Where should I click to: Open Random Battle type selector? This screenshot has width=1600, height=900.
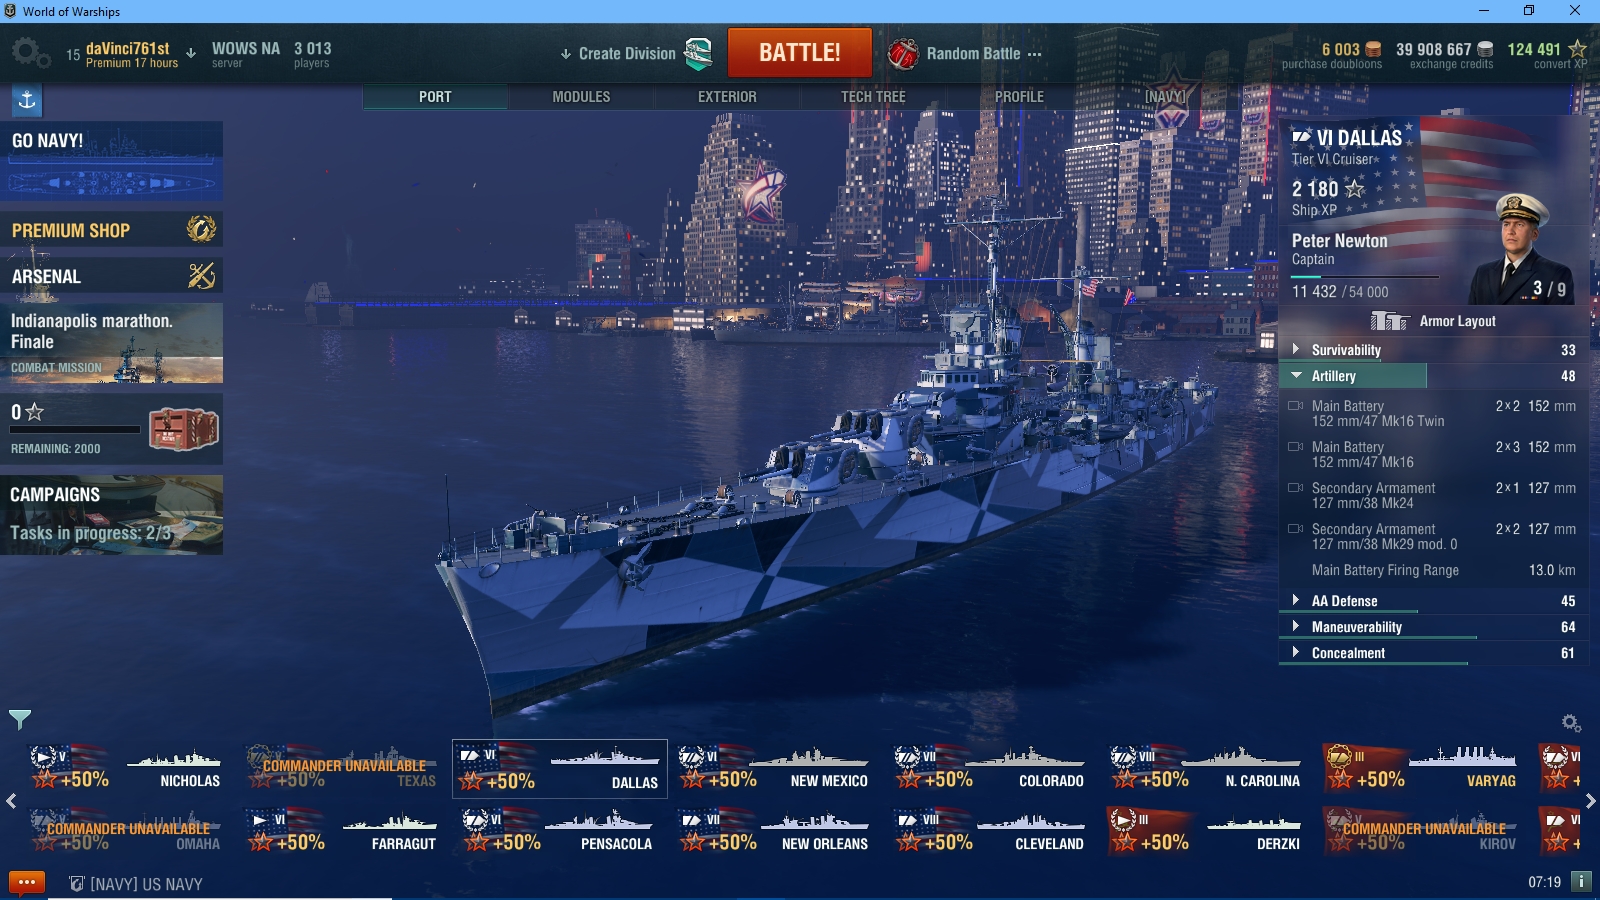[965, 53]
